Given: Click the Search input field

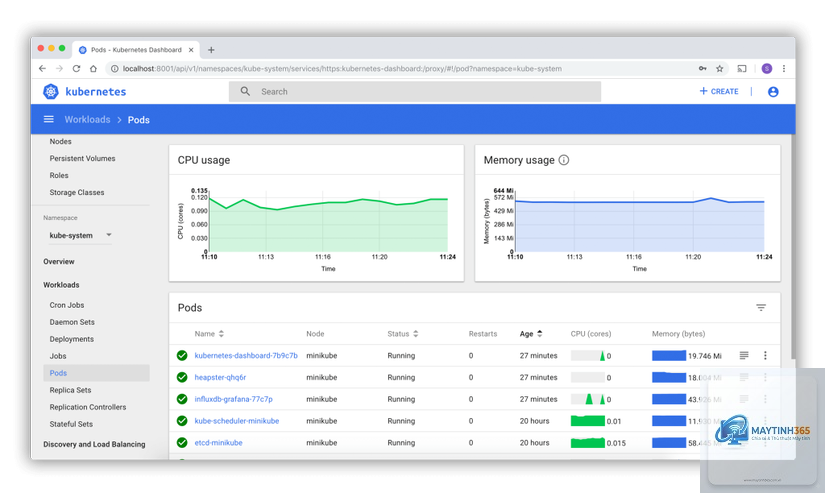Looking at the screenshot, I should tap(415, 92).
